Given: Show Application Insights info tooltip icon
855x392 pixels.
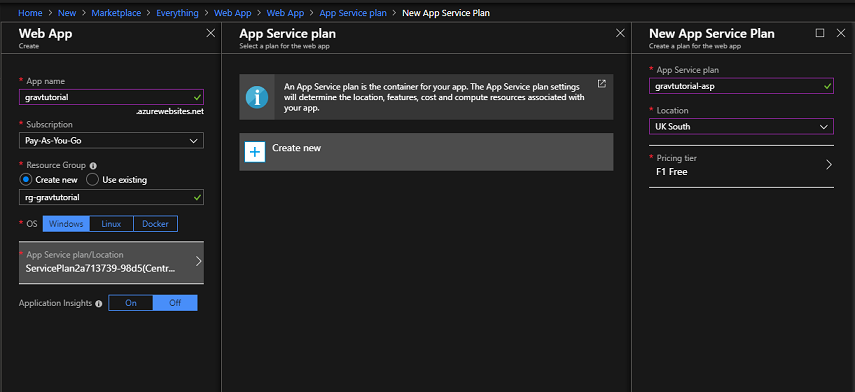Looking at the screenshot, I should [99, 304].
